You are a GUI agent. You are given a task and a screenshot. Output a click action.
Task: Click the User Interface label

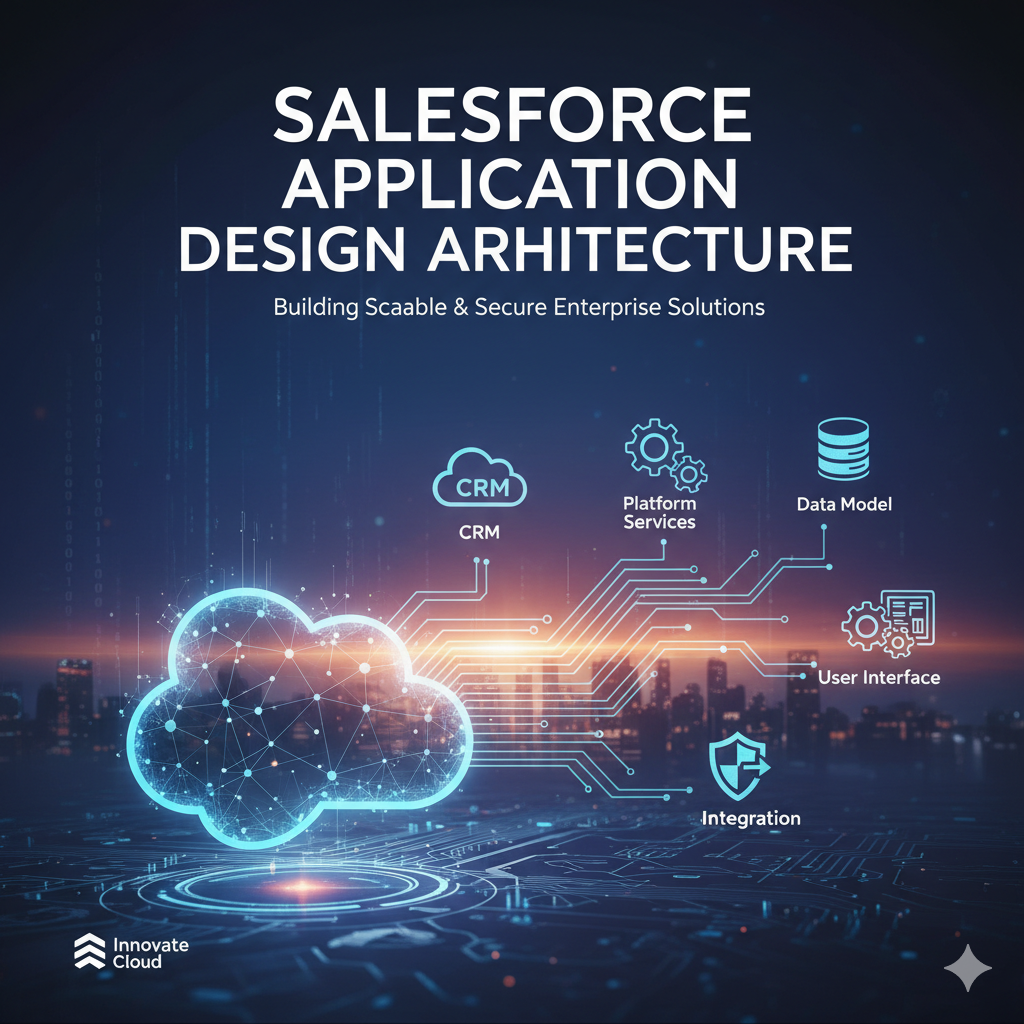coord(879,678)
